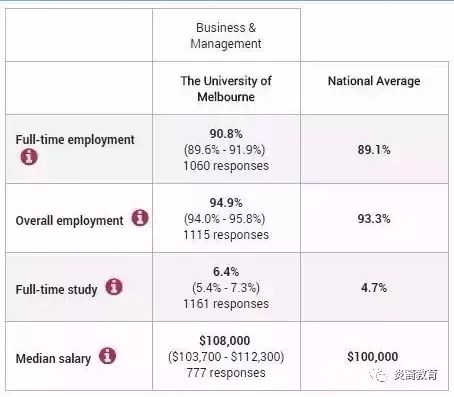Select the Full-time employment row label
Screen dimensions: 454x397
coord(75,140)
